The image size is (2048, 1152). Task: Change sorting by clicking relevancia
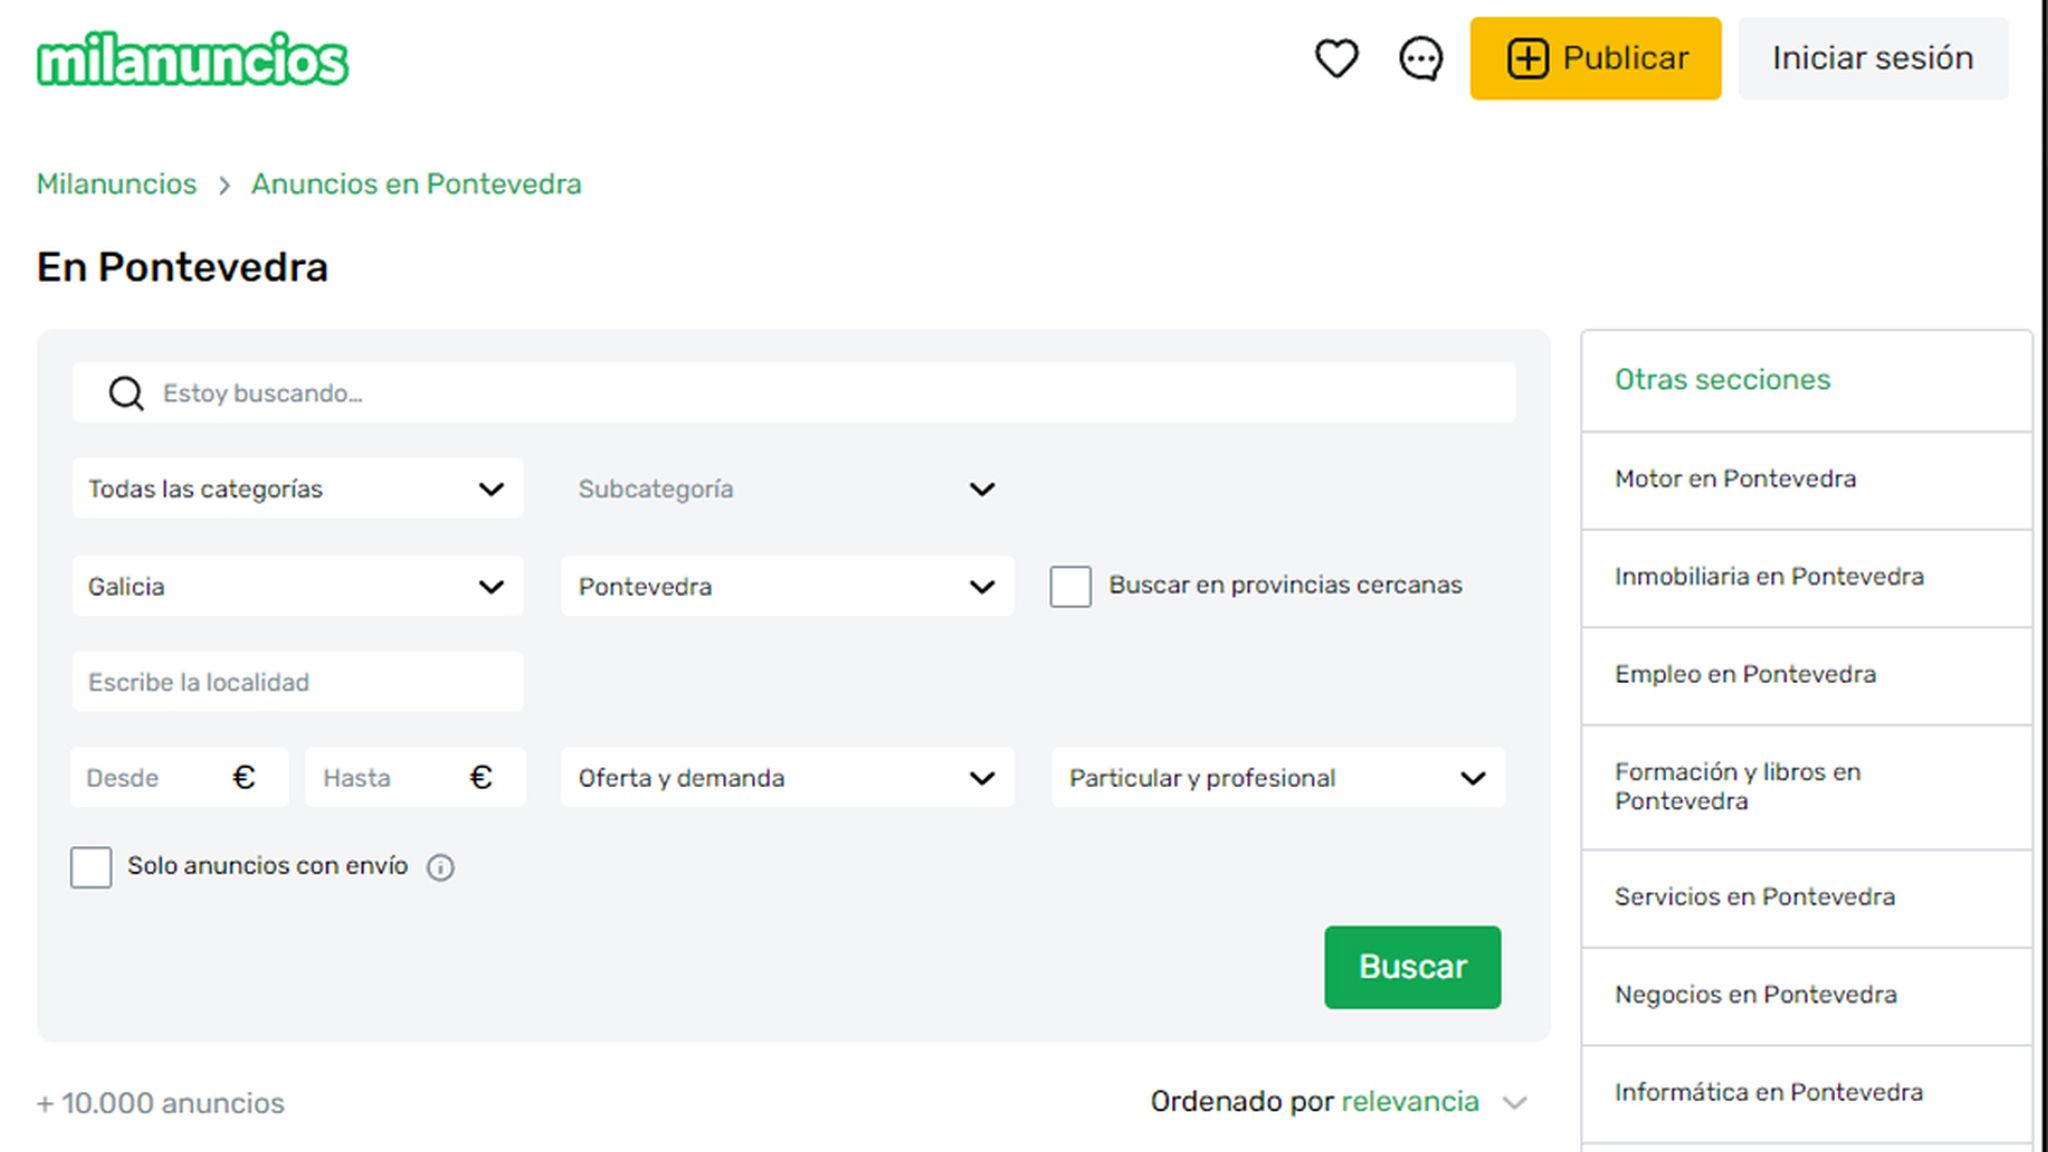coord(1413,1101)
